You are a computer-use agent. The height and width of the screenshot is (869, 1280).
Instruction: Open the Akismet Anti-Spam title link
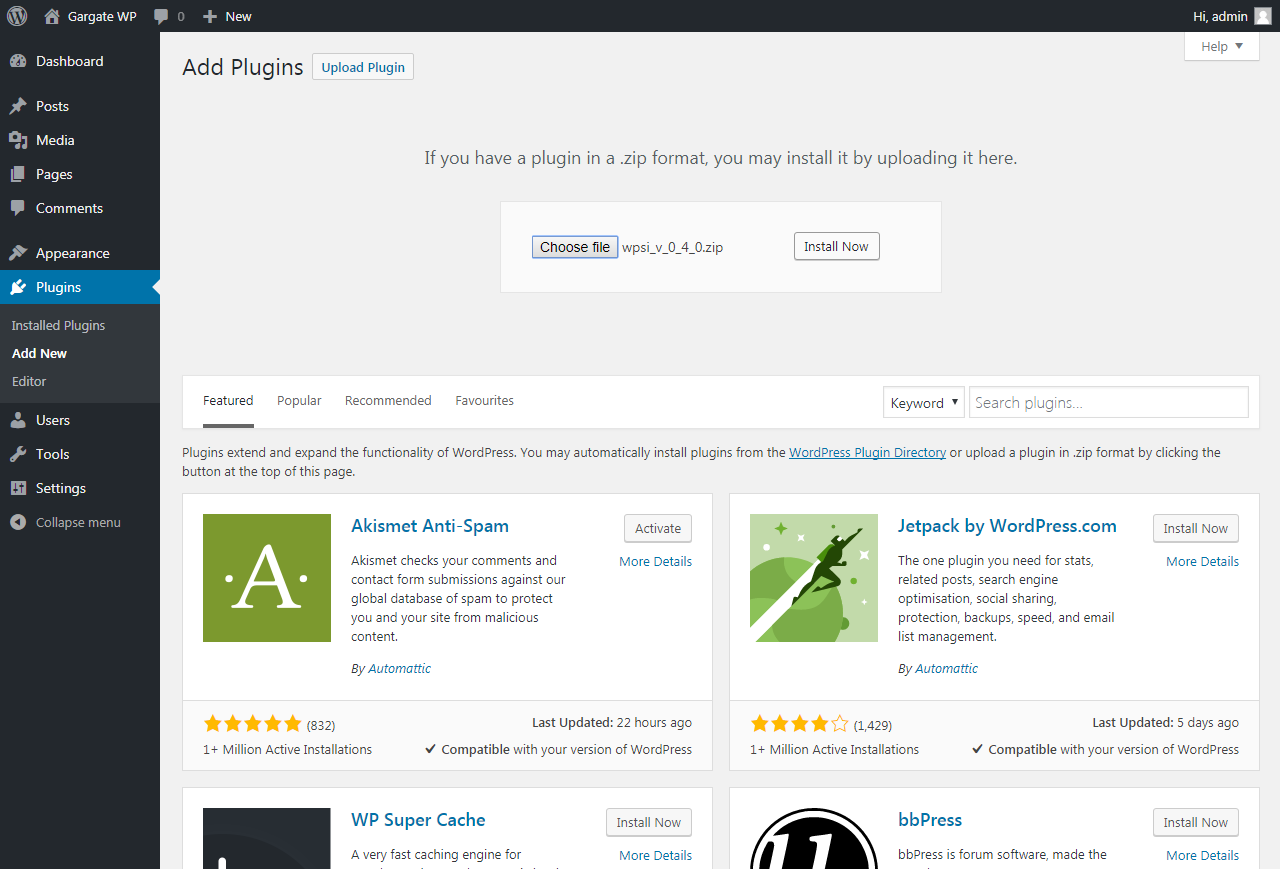click(x=430, y=526)
